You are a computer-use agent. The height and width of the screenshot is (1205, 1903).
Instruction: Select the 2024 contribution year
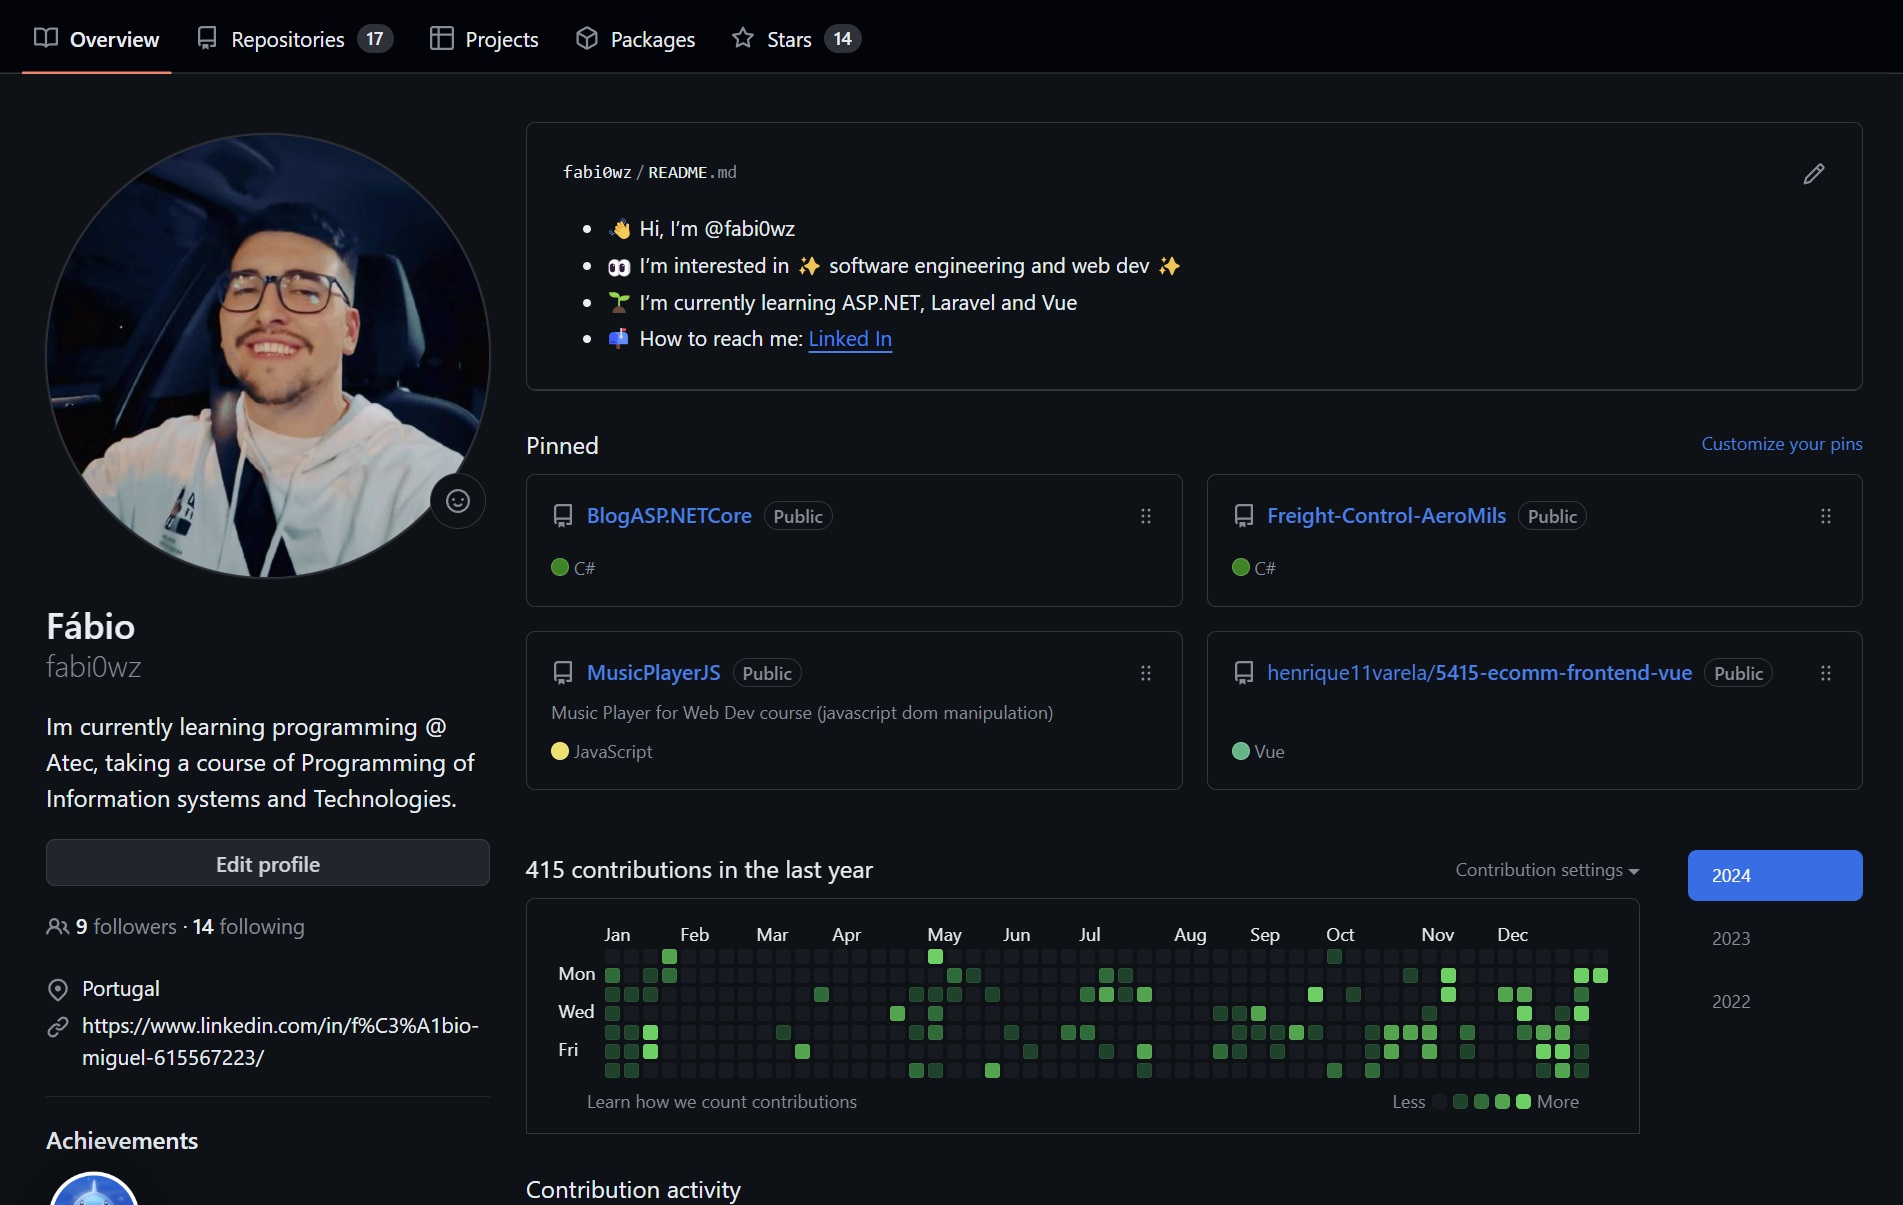pyautogui.click(x=1774, y=875)
